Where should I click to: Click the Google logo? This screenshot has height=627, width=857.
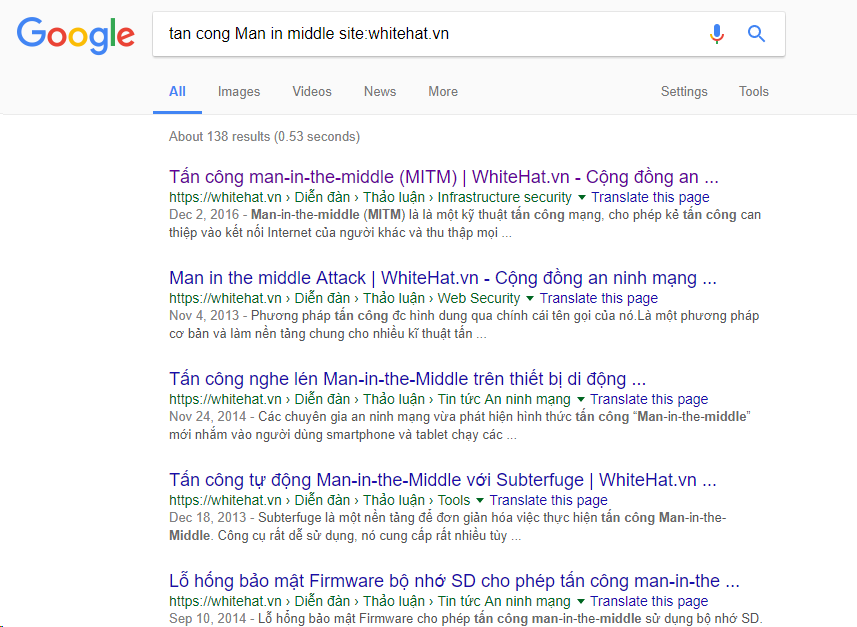(x=76, y=35)
